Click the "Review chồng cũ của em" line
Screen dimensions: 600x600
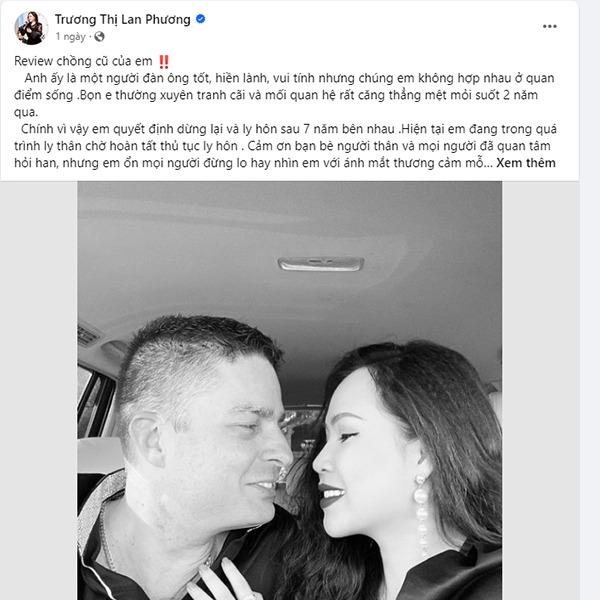tap(83, 61)
